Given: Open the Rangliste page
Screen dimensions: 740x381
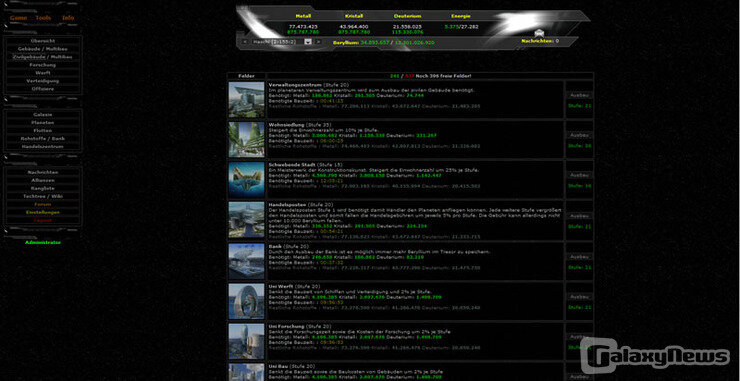Looking at the screenshot, I should coord(42,188).
